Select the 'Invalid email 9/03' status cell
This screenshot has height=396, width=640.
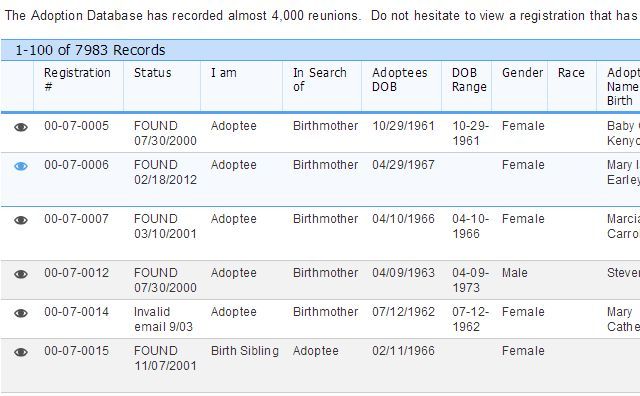(163, 319)
